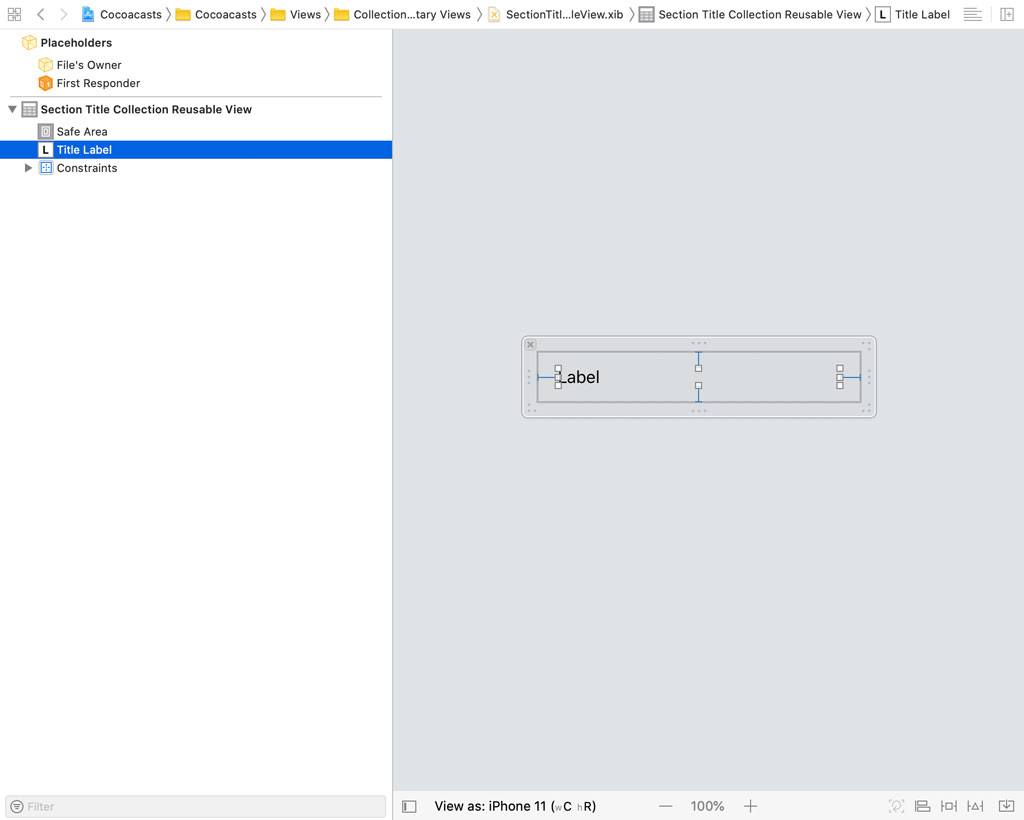Open the Embed In Stack tool
The image size is (1024, 820).
922,806
